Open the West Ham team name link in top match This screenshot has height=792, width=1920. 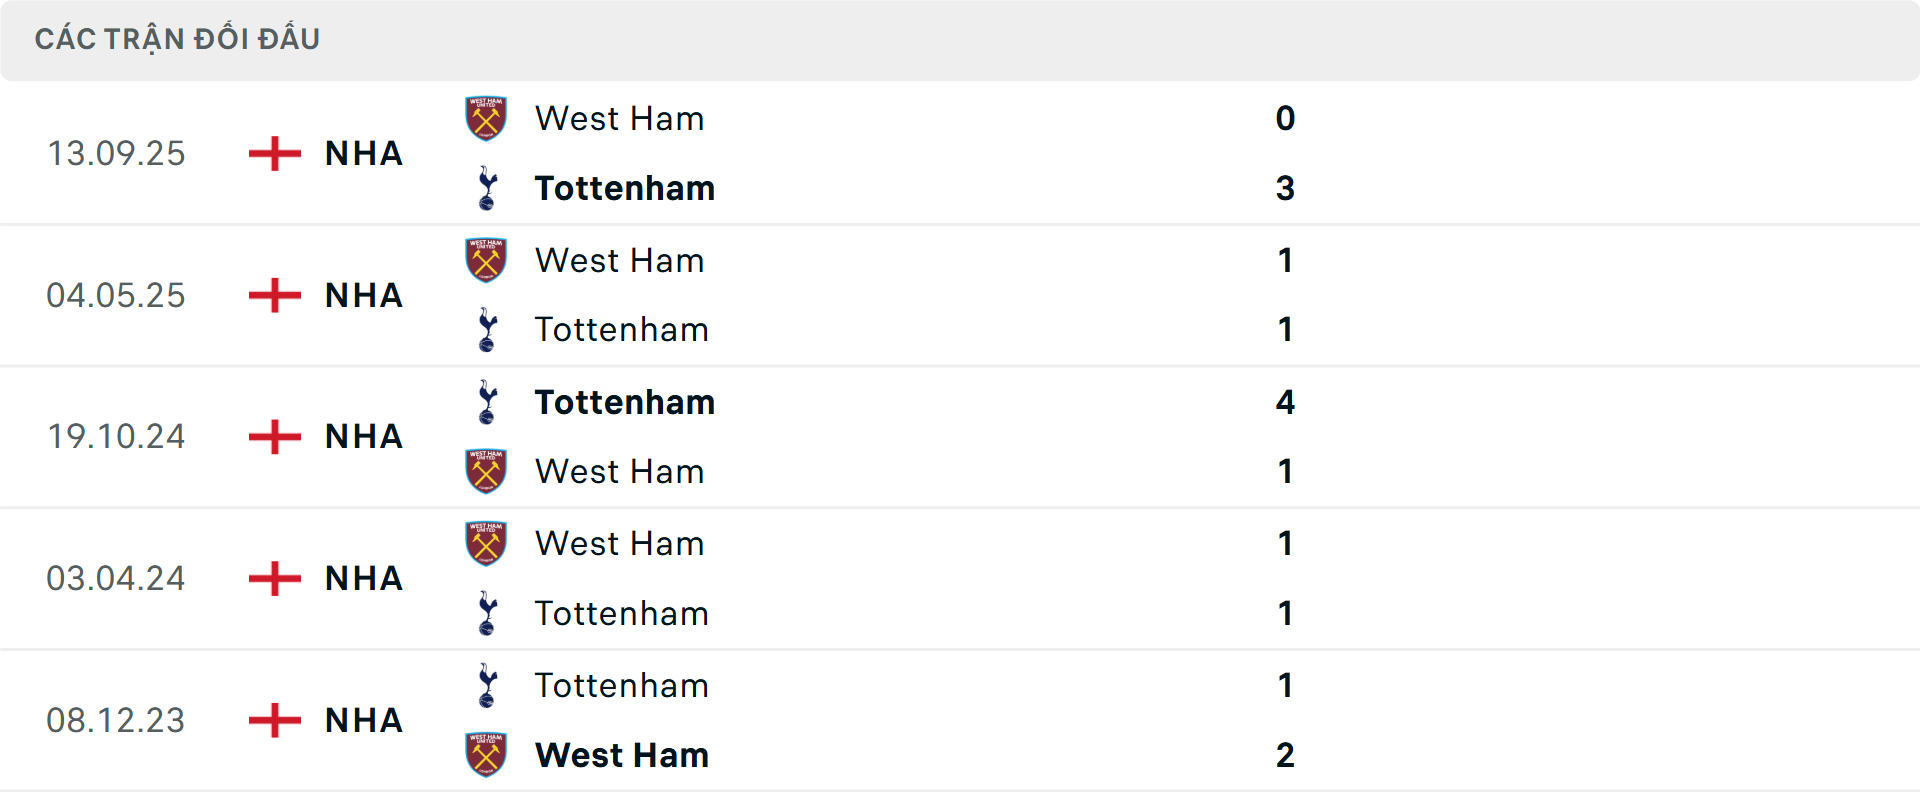coord(620,117)
